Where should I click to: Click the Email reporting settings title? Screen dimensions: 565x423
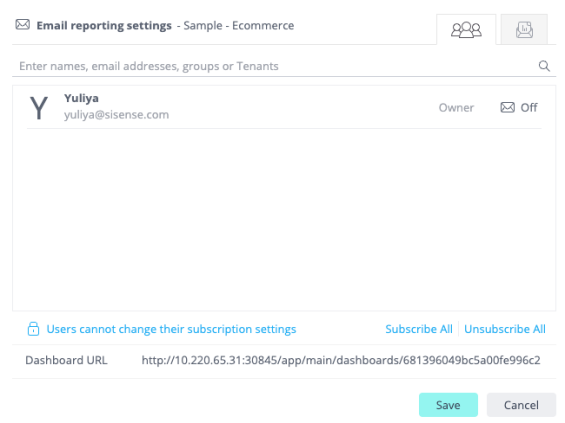104,26
